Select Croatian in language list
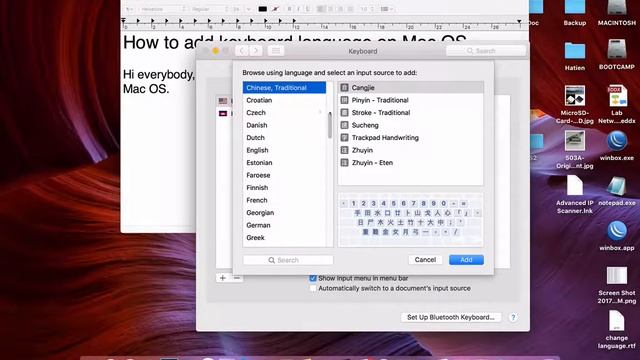The image size is (640, 360). [284, 100]
